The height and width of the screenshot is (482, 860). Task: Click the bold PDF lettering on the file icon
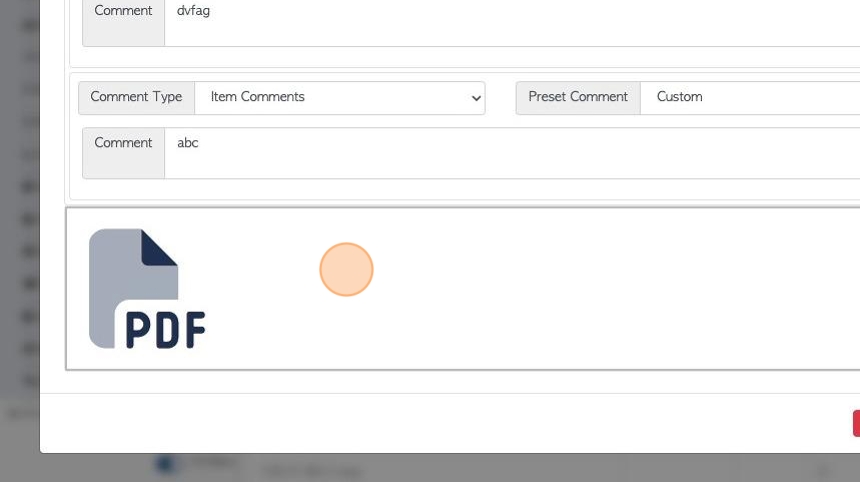(x=165, y=330)
